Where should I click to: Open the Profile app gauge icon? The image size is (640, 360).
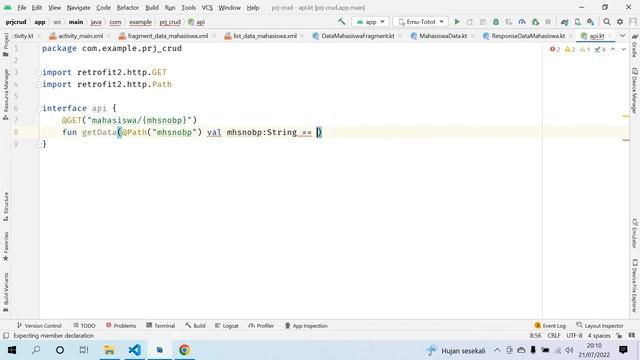coord(522,22)
